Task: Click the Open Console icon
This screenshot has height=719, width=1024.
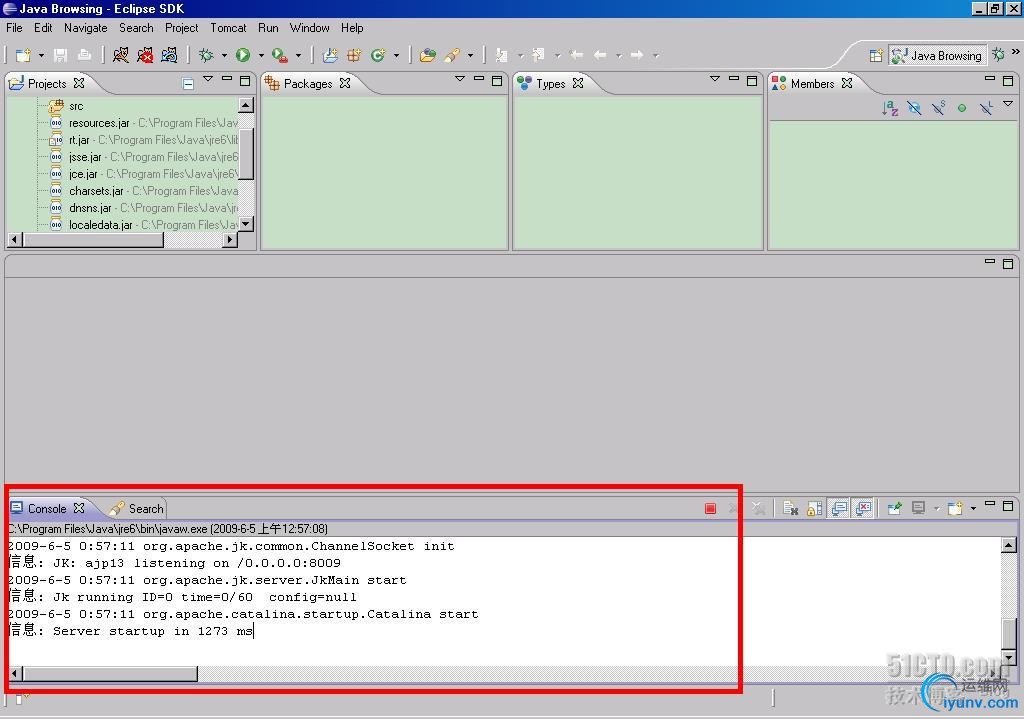Action: click(955, 508)
